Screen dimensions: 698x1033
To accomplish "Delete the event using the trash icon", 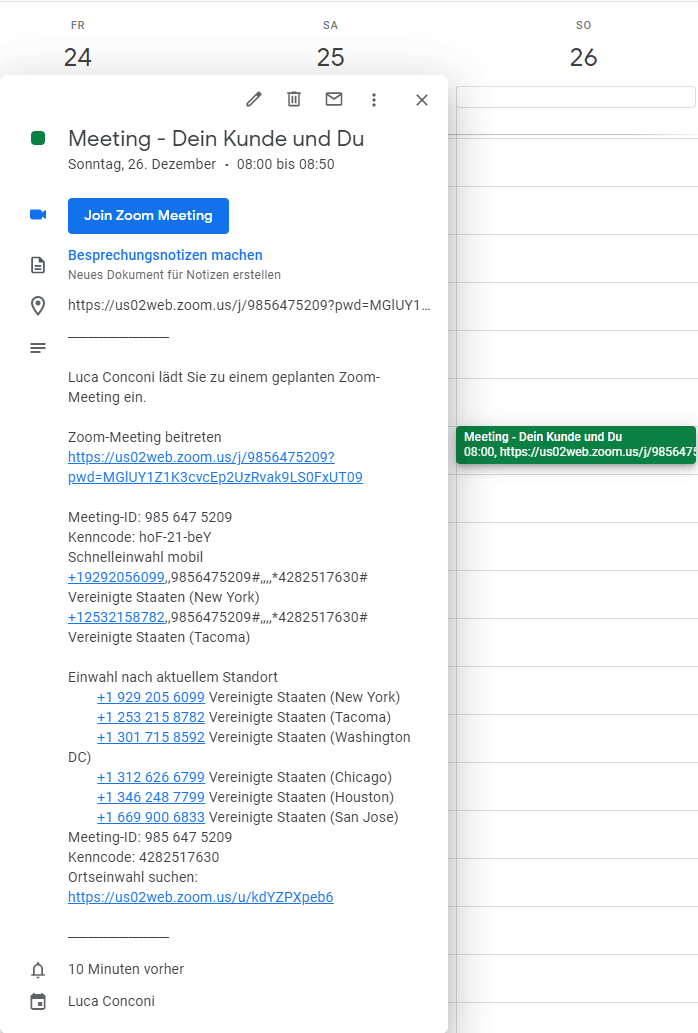I will click(294, 99).
